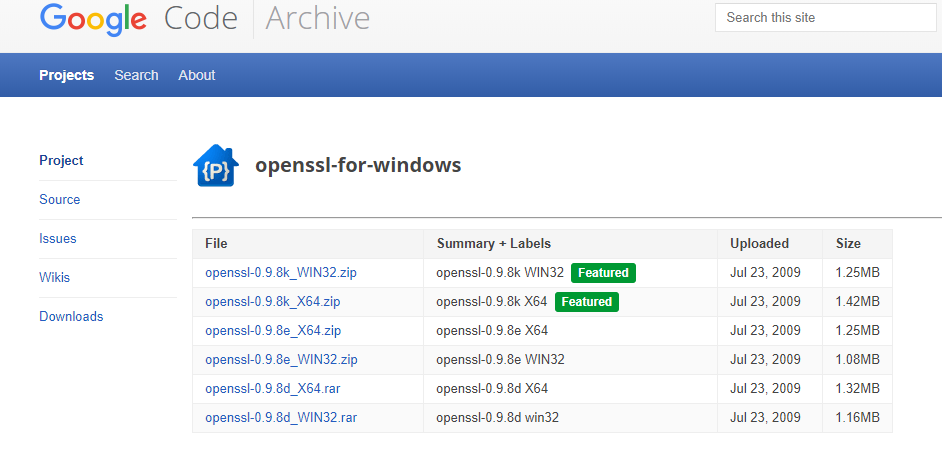Screen dimensions: 942x455
Task: Open the About nav item
Action: [x=196, y=75]
